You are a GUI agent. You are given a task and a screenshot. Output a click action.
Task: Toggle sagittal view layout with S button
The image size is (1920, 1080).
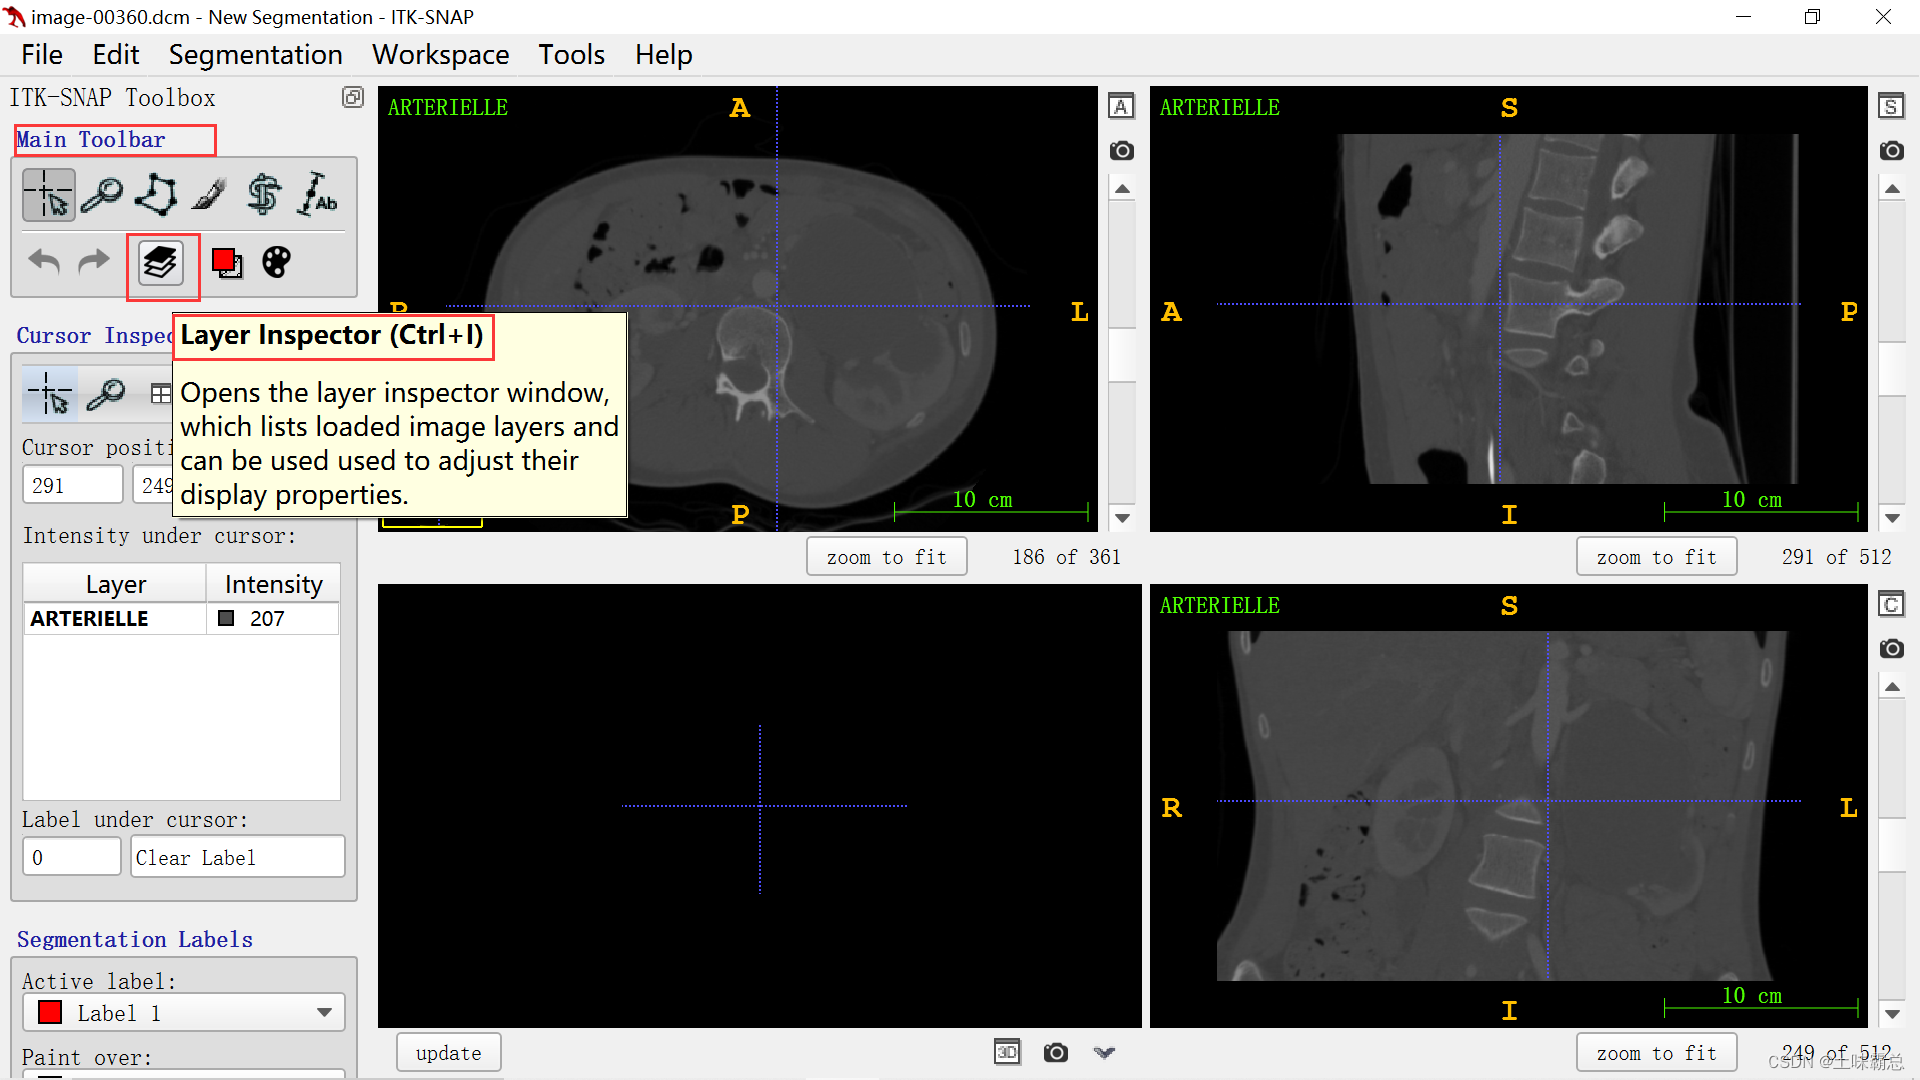coord(1891,107)
